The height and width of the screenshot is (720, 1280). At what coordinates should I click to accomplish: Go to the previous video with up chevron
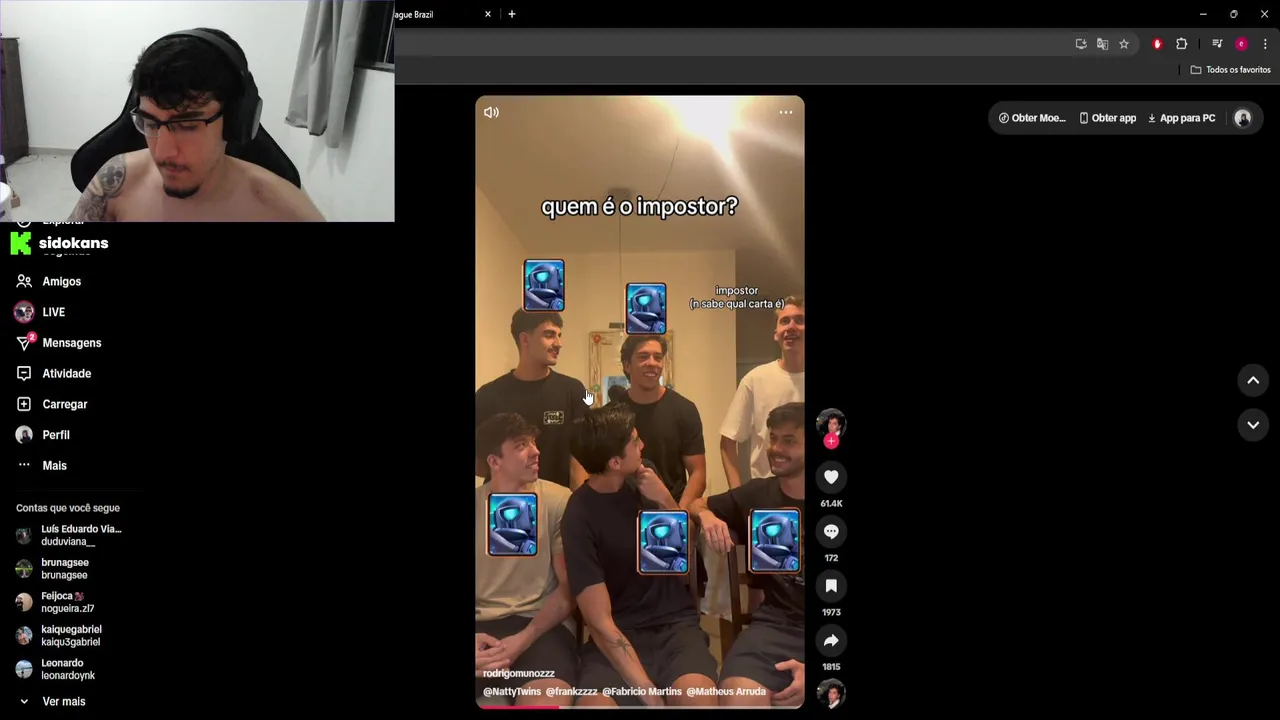pyautogui.click(x=1253, y=380)
